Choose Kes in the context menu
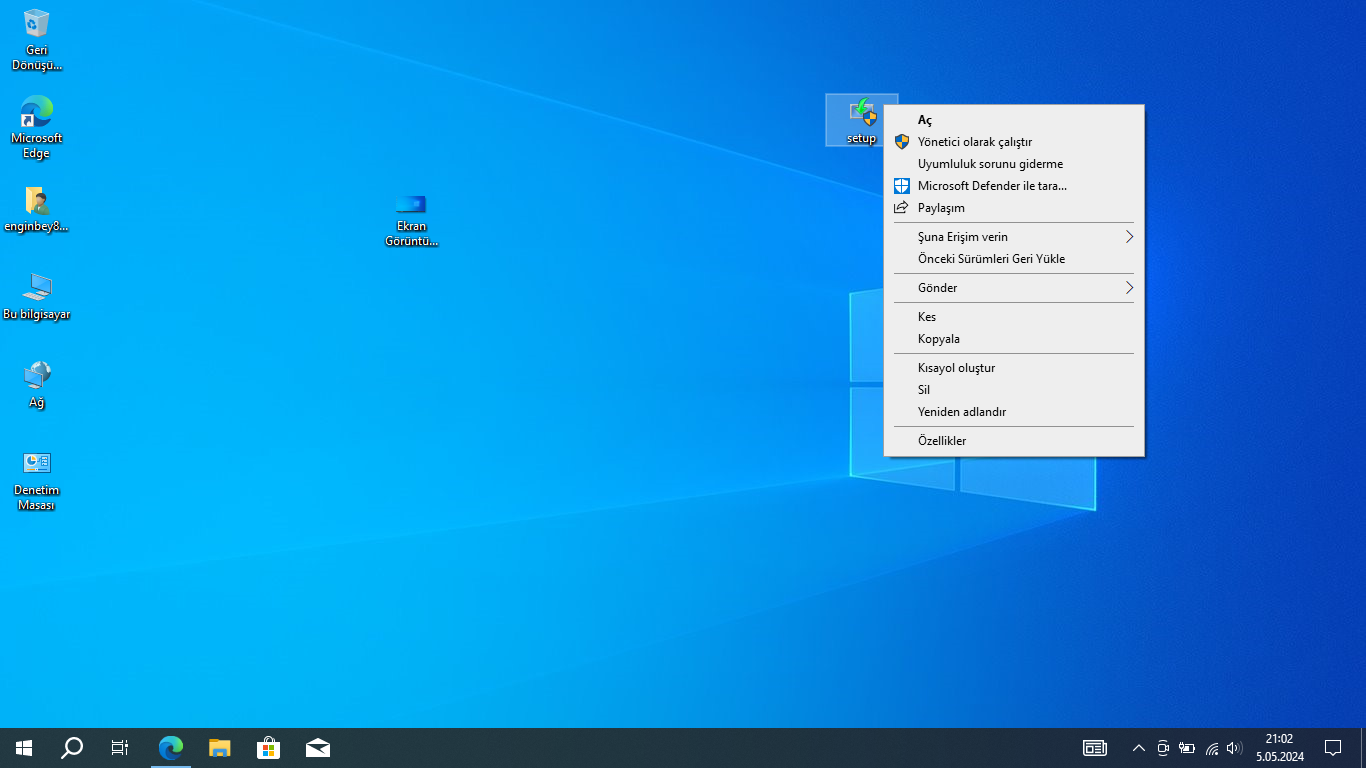1366x768 pixels. pyautogui.click(x=1014, y=317)
